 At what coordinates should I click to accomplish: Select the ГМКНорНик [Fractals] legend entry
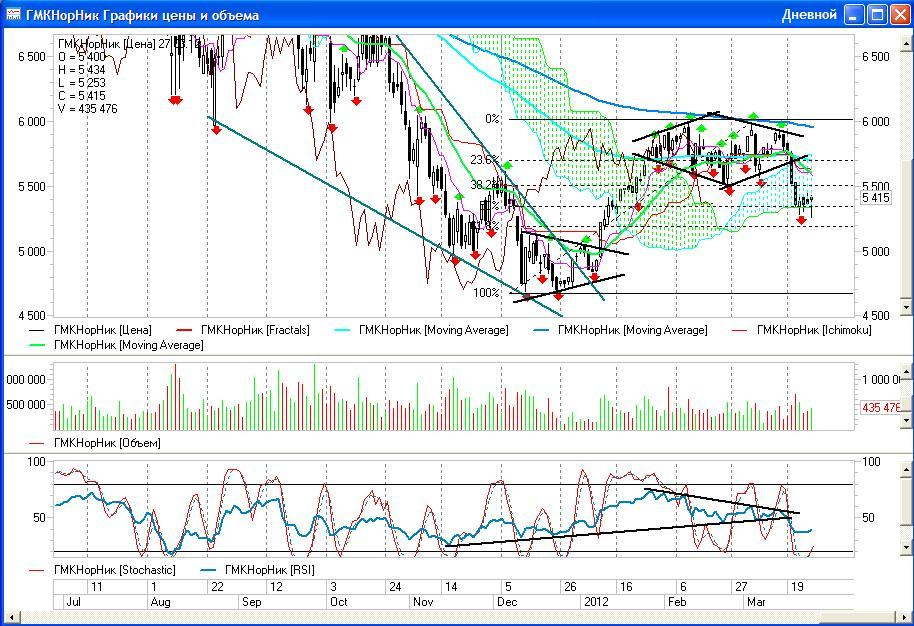pyautogui.click(x=242, y=330)
